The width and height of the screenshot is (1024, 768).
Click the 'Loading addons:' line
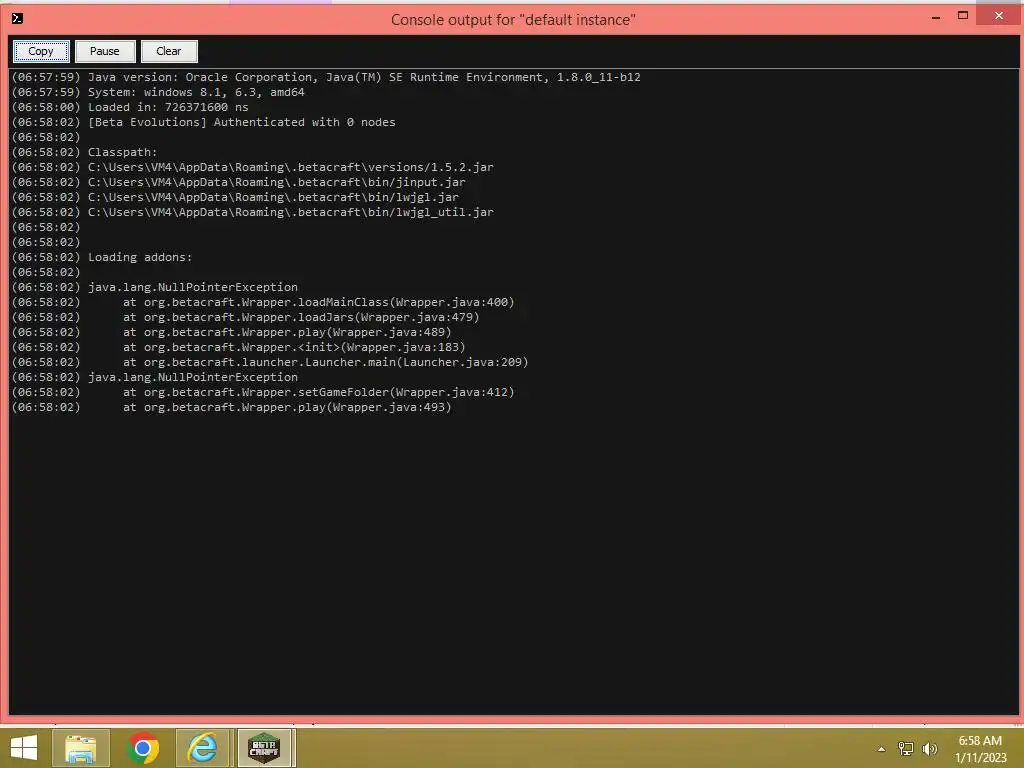(x=102, y=257)
